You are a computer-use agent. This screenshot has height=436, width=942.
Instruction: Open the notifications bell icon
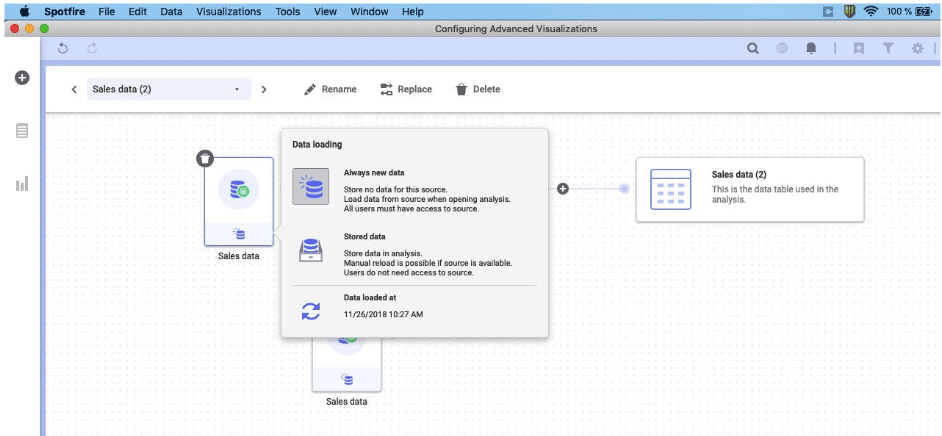coord(811,49)
